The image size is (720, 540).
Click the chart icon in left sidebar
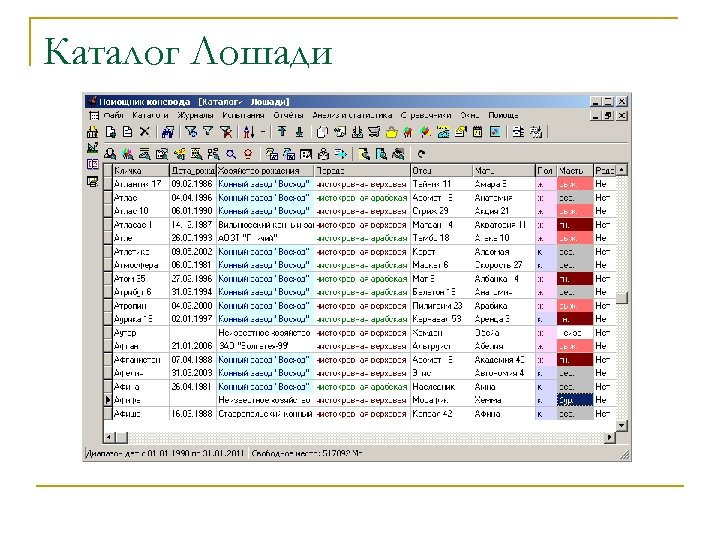point(92,148)
